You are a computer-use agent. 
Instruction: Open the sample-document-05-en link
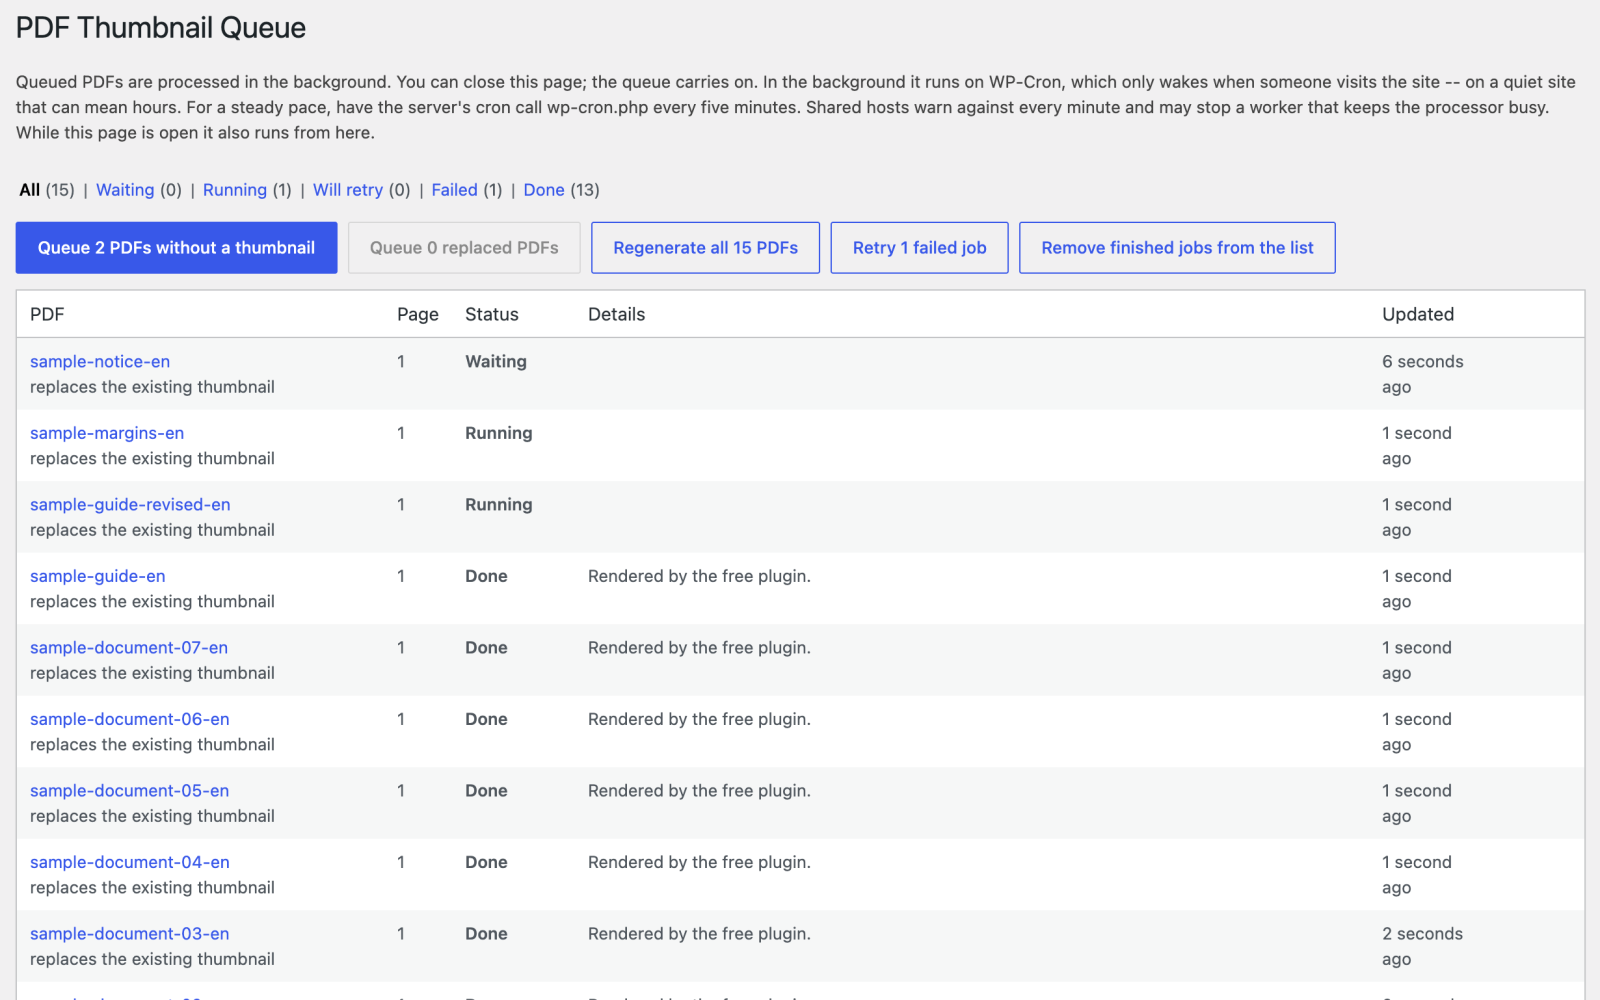click(x=130, y=791)
